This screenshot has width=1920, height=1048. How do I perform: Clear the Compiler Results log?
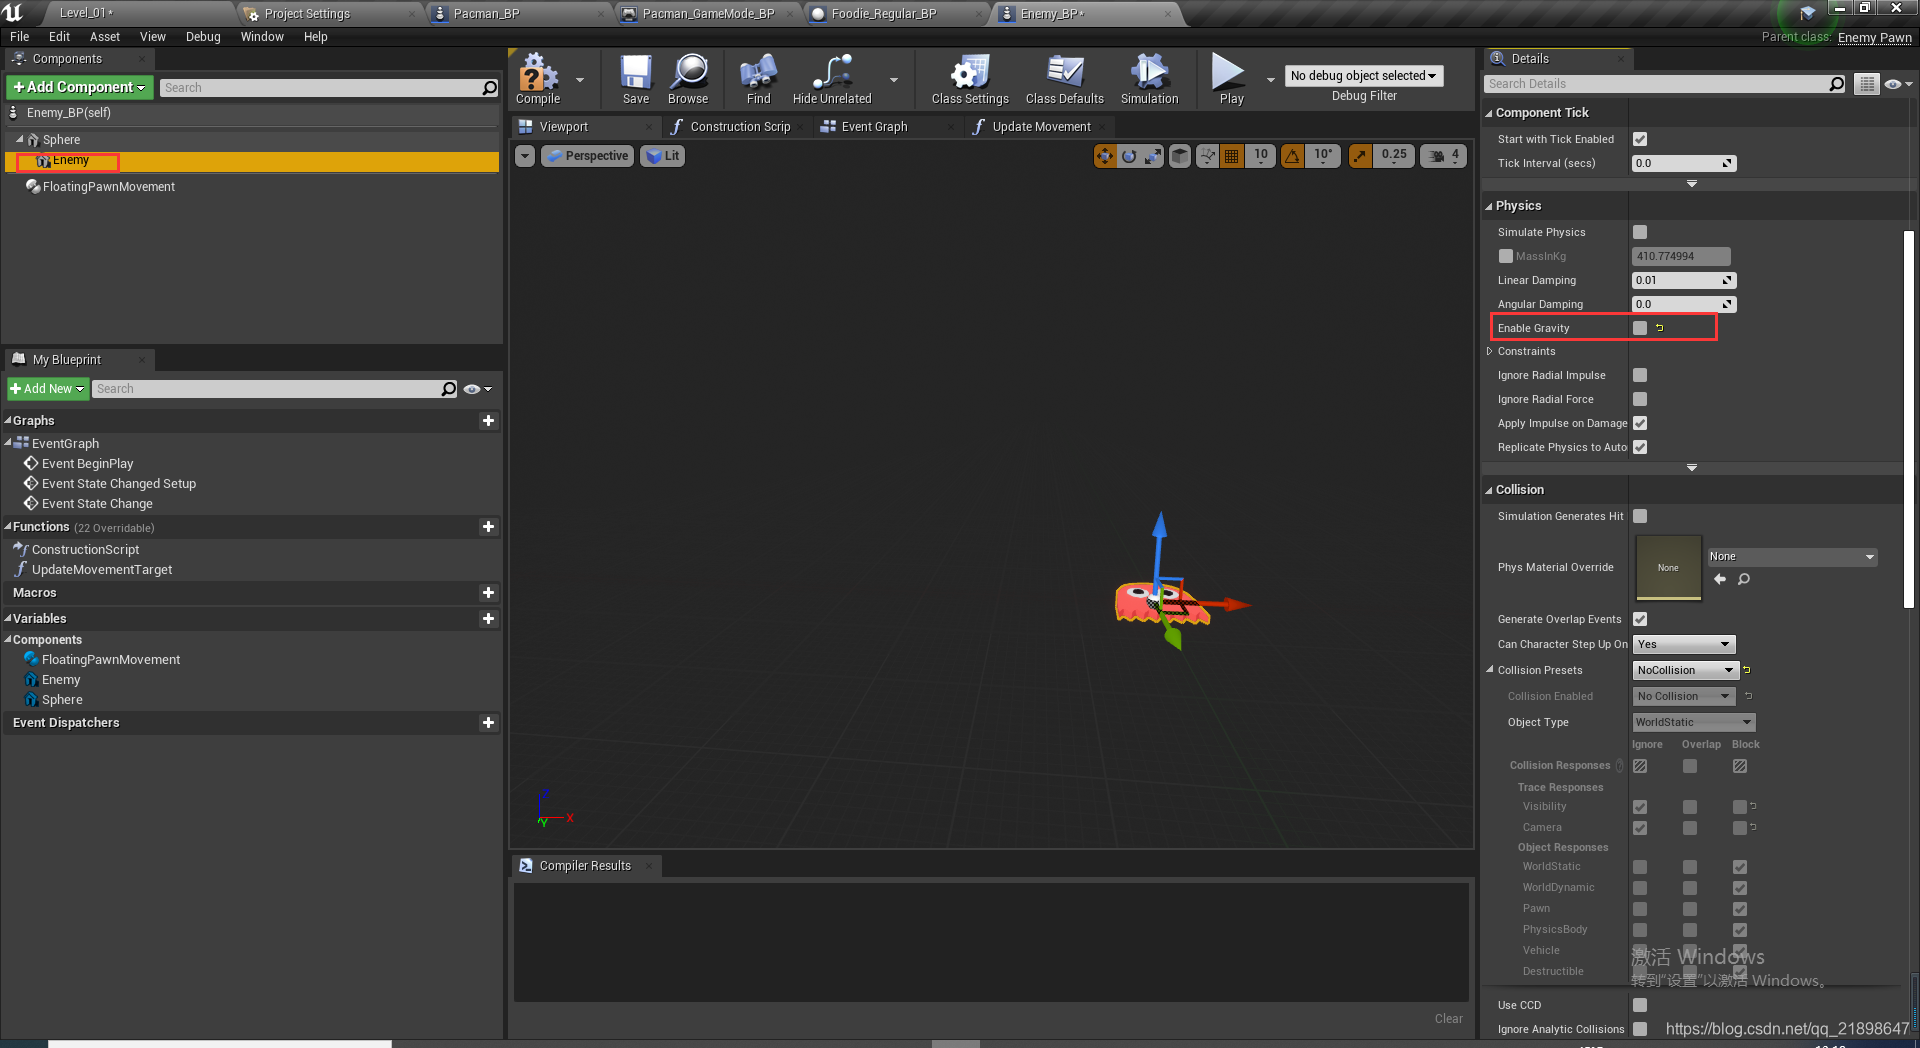tap(1448, 1019)
